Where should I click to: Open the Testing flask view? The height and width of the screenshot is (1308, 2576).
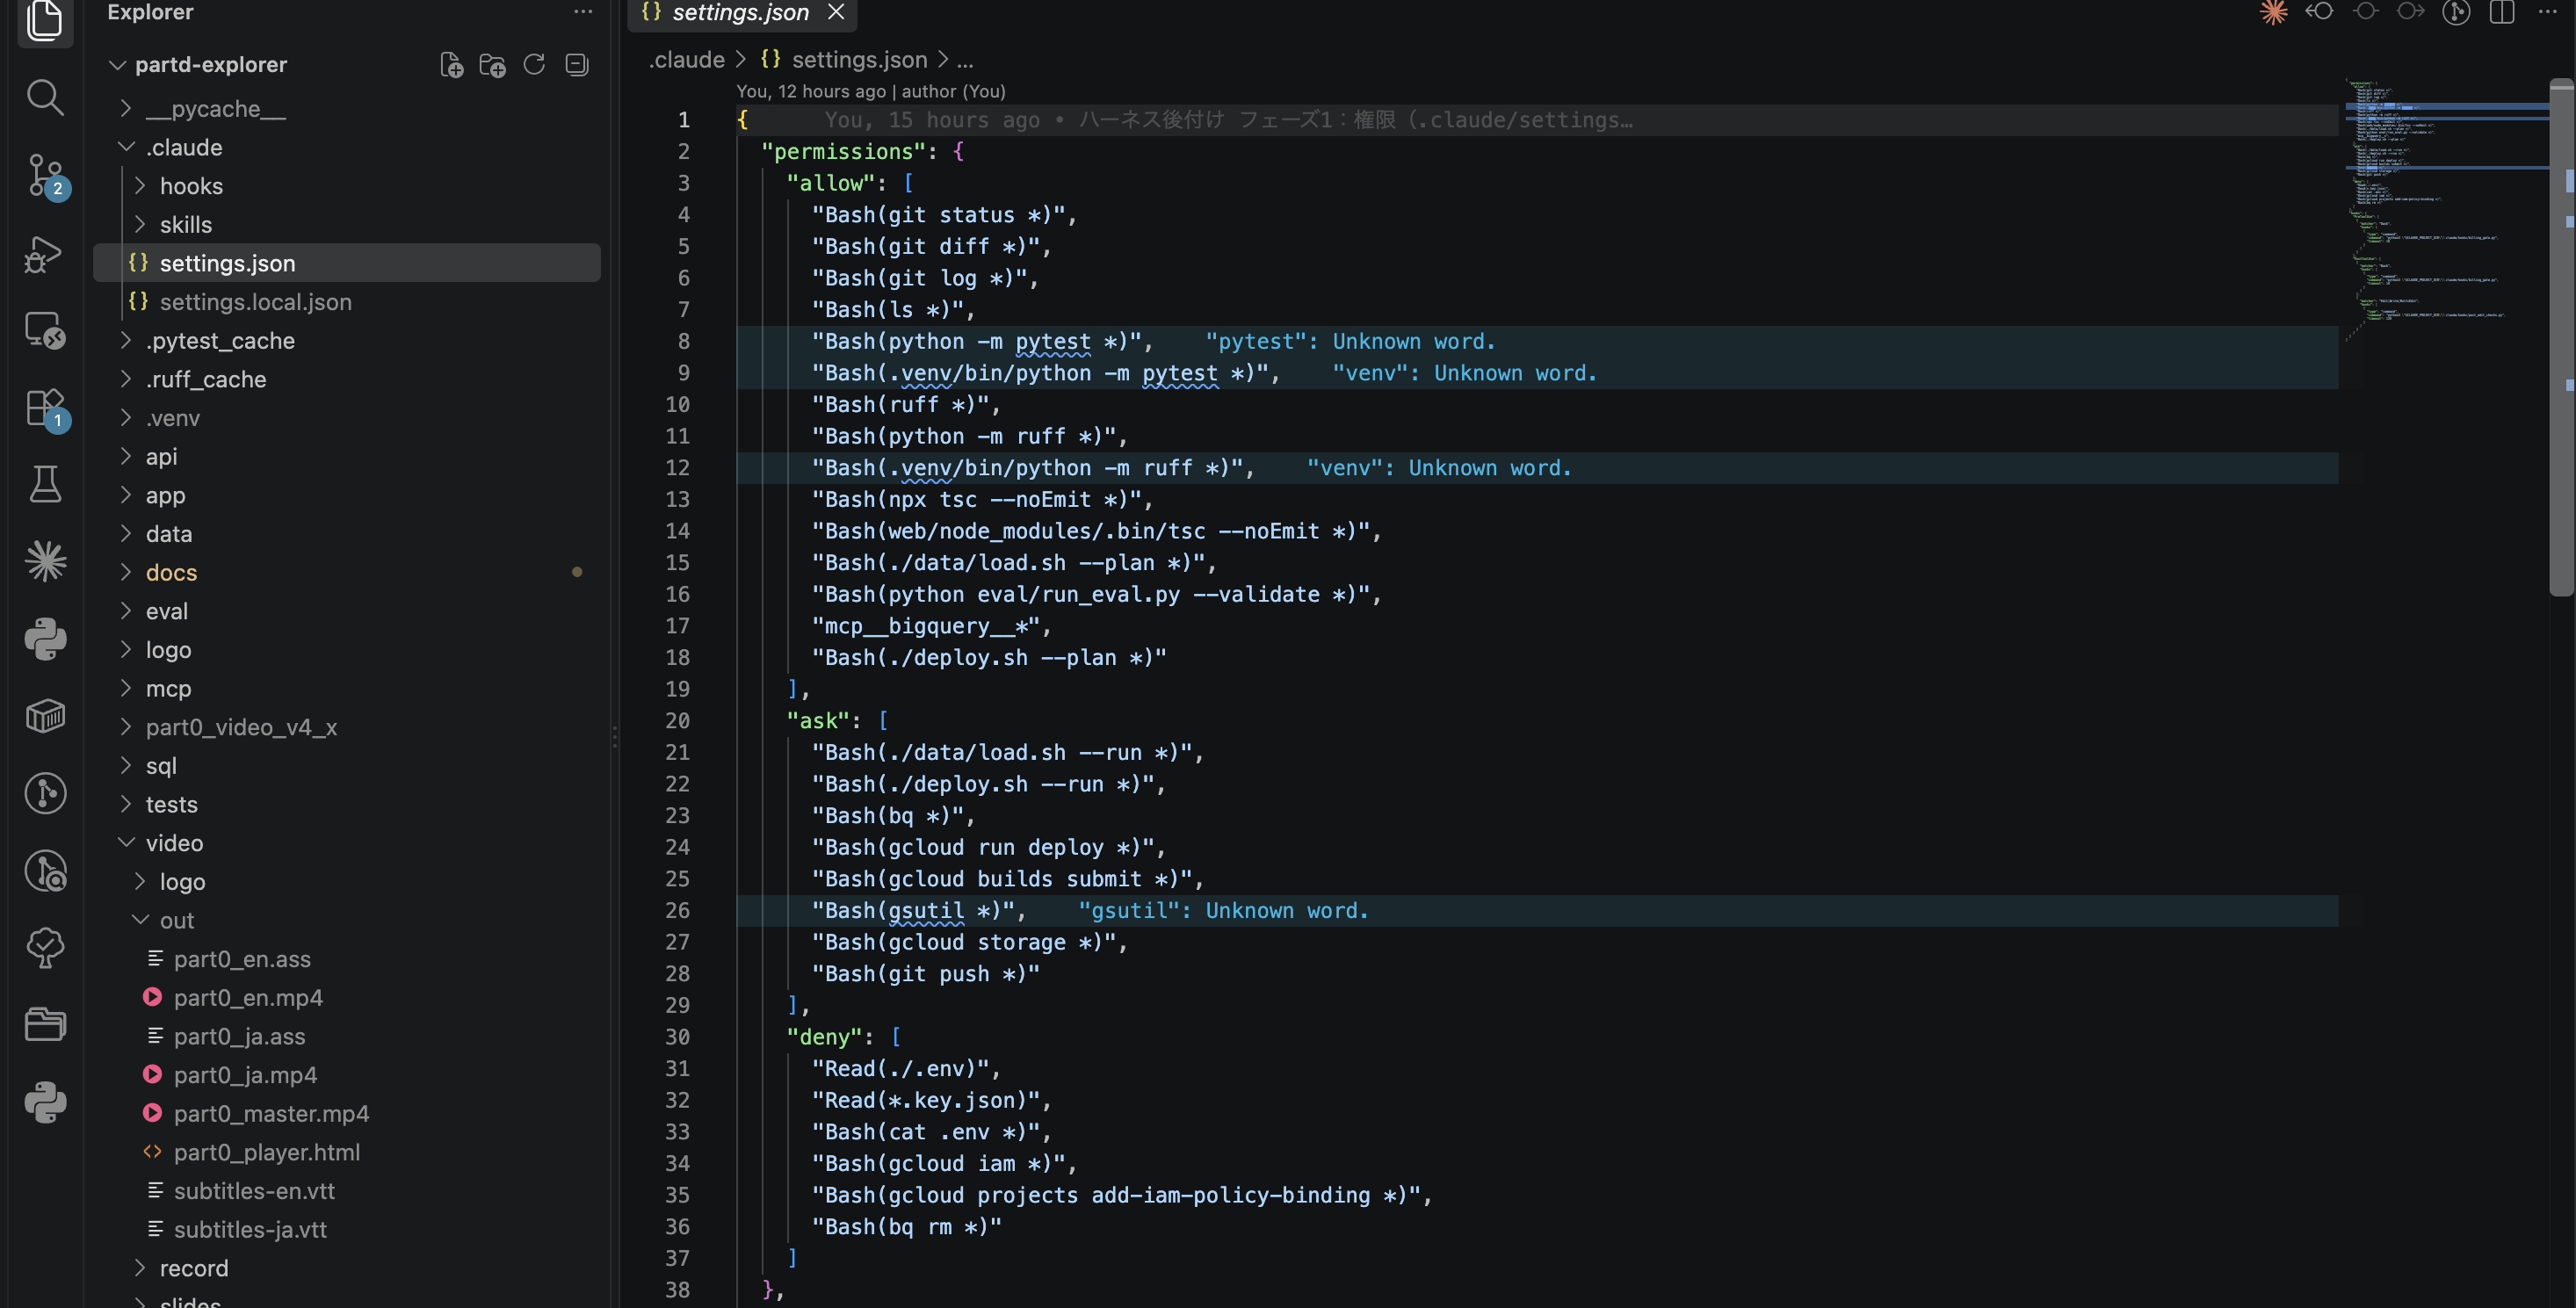[x=45, y=484]
